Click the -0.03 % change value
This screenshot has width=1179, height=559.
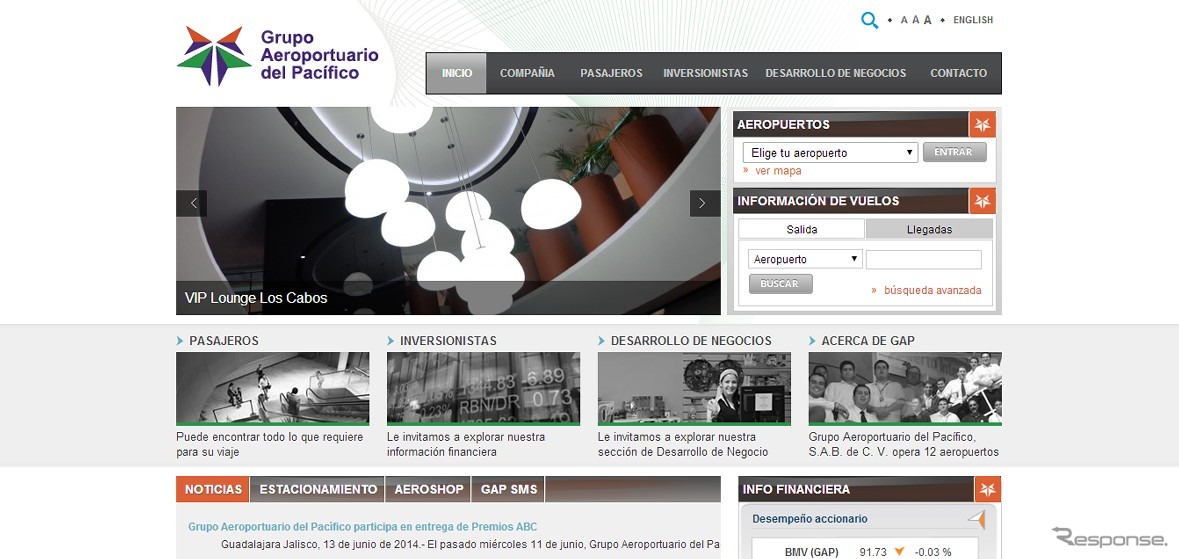pyautogui.click(x=932, y=552)
